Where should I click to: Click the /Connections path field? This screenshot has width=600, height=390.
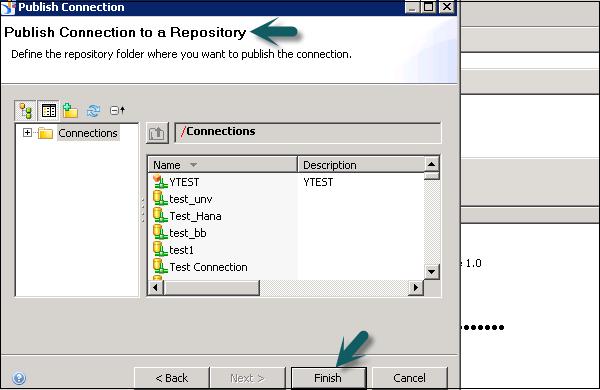click(308, 132)
